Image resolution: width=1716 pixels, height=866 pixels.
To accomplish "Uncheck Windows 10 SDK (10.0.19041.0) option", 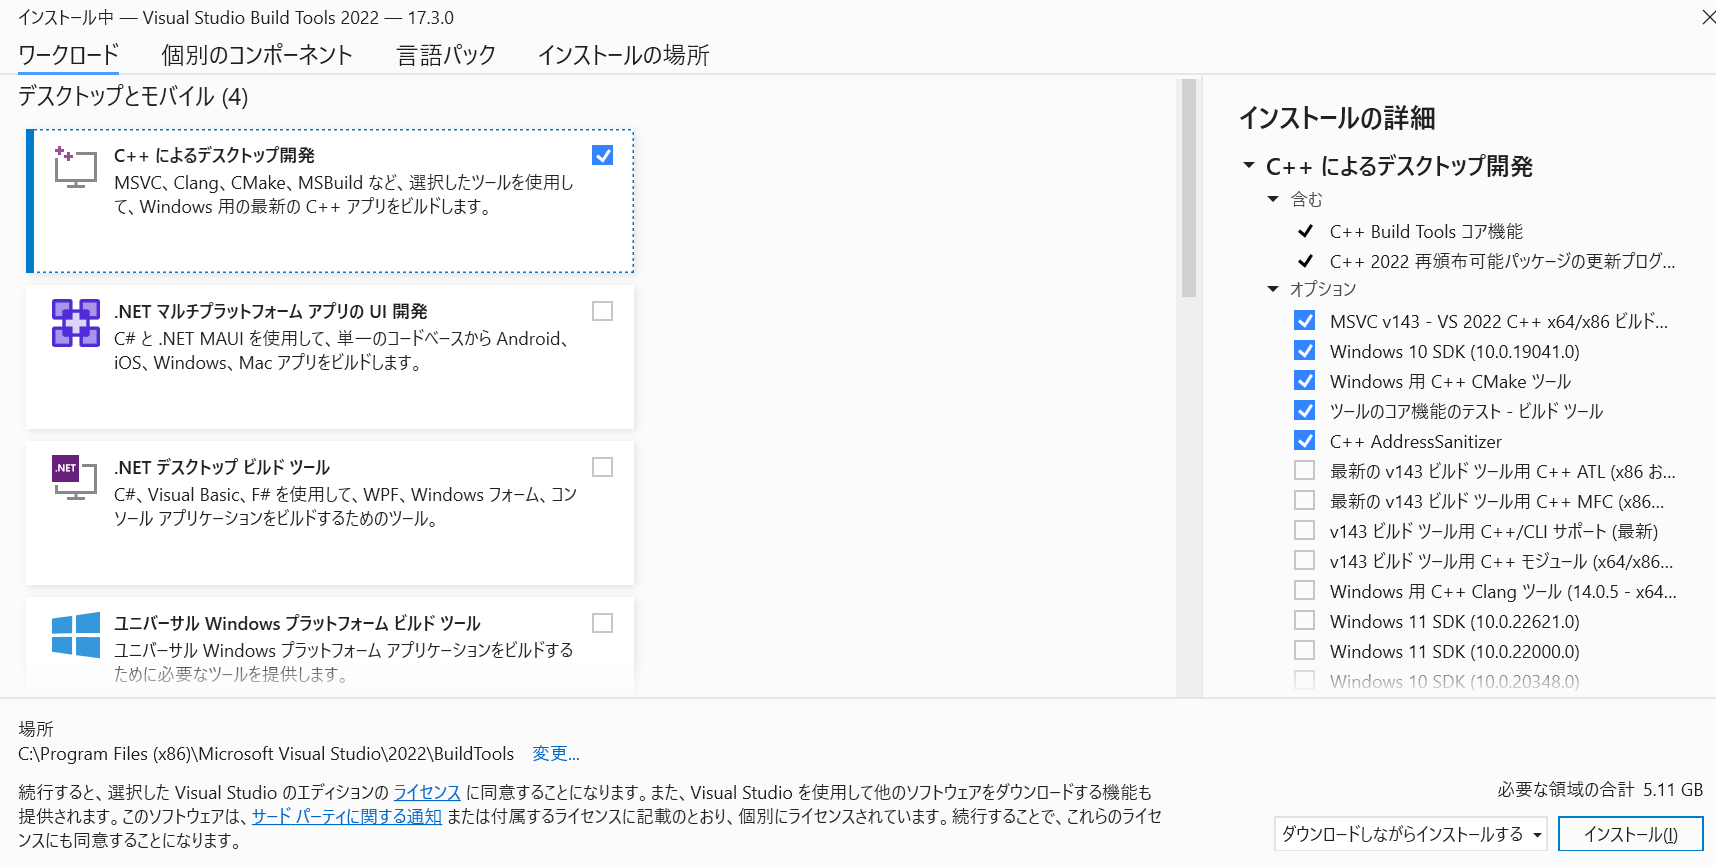I will tap(1304, 350).
